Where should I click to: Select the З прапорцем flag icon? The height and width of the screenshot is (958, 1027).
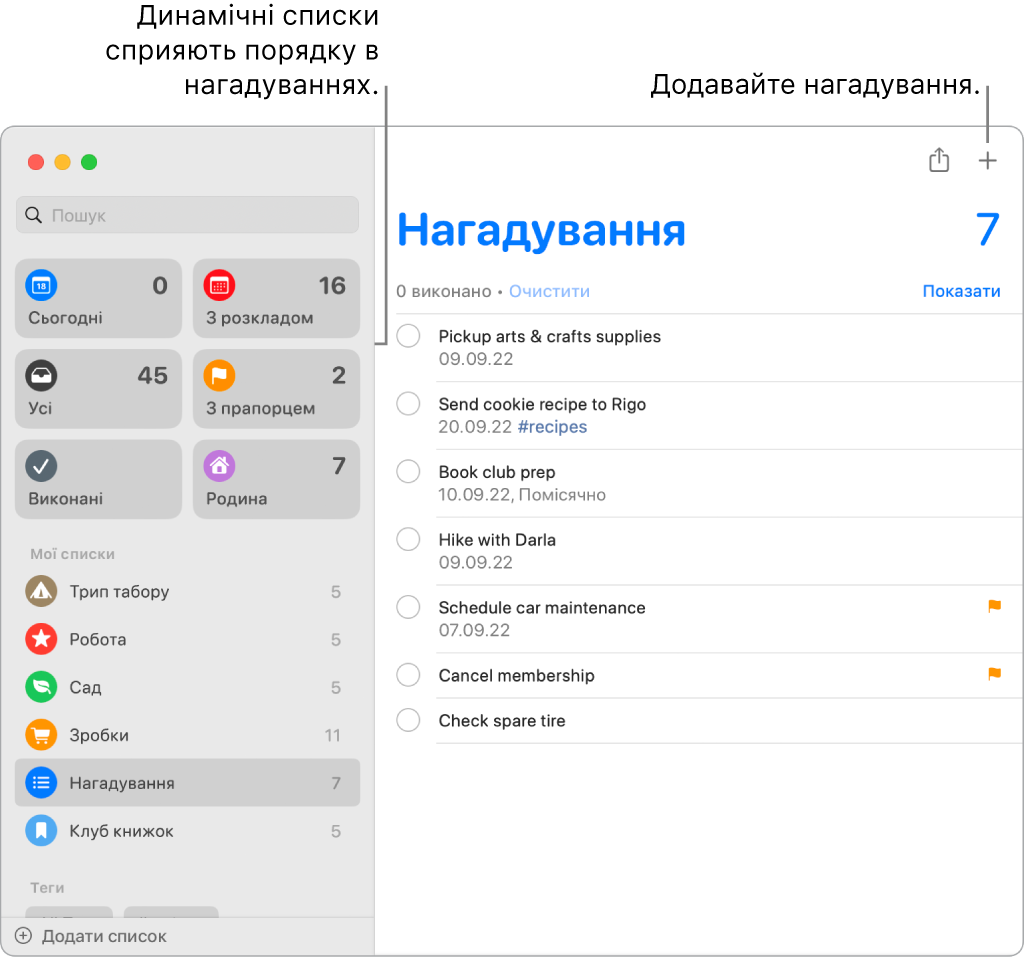click(x=219, y=377)
